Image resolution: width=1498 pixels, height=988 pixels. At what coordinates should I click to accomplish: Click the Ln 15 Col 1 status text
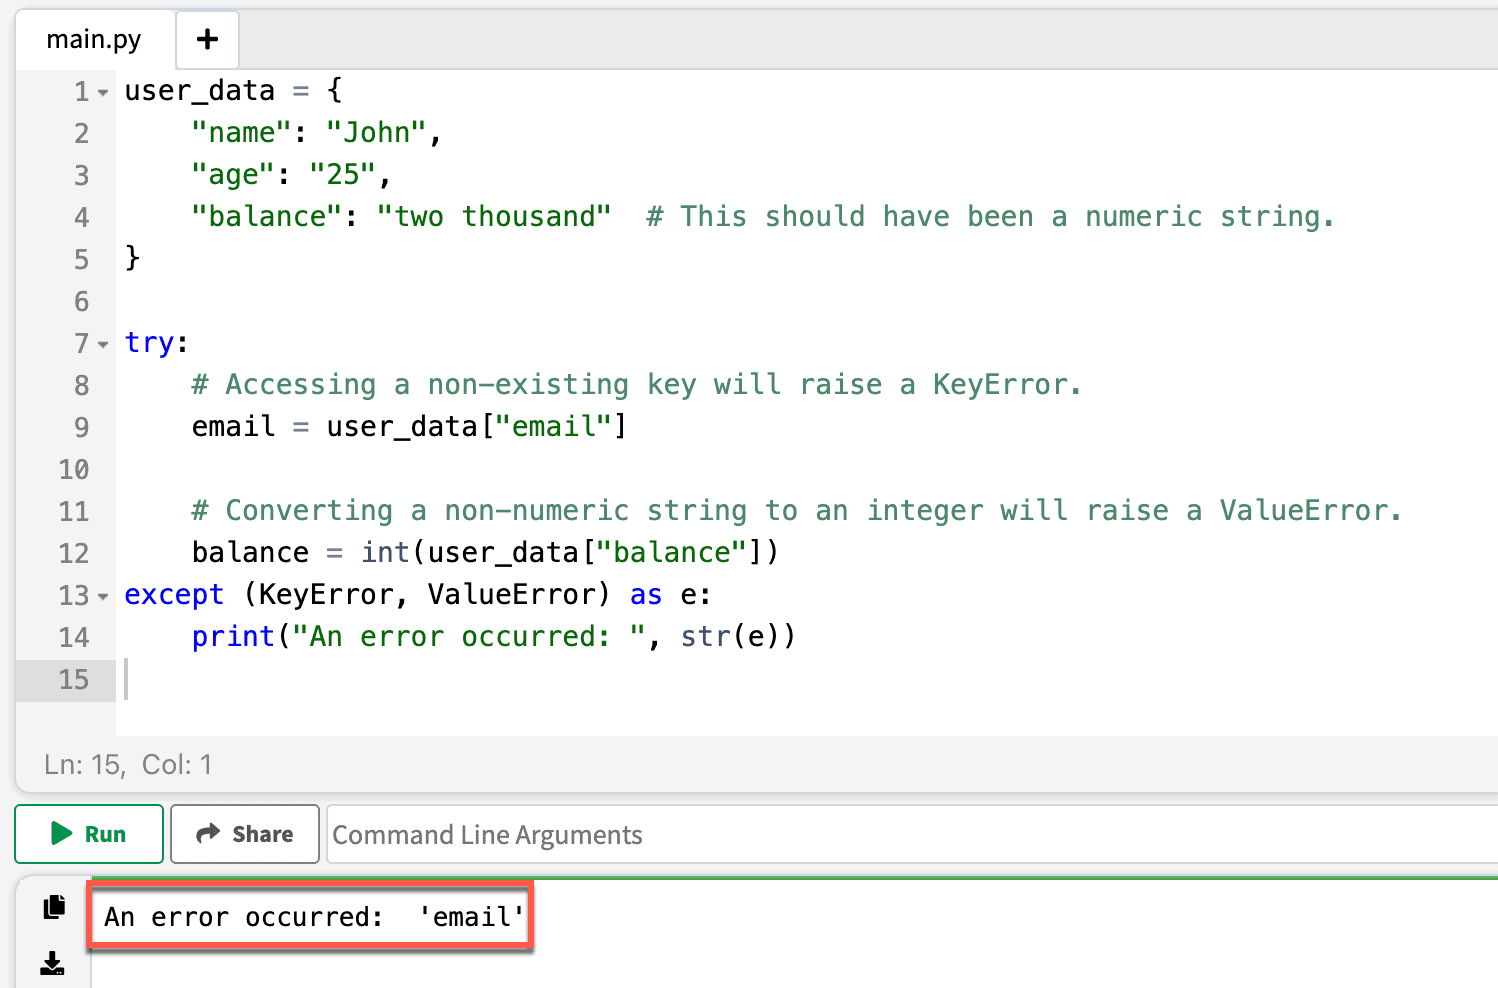126,764
